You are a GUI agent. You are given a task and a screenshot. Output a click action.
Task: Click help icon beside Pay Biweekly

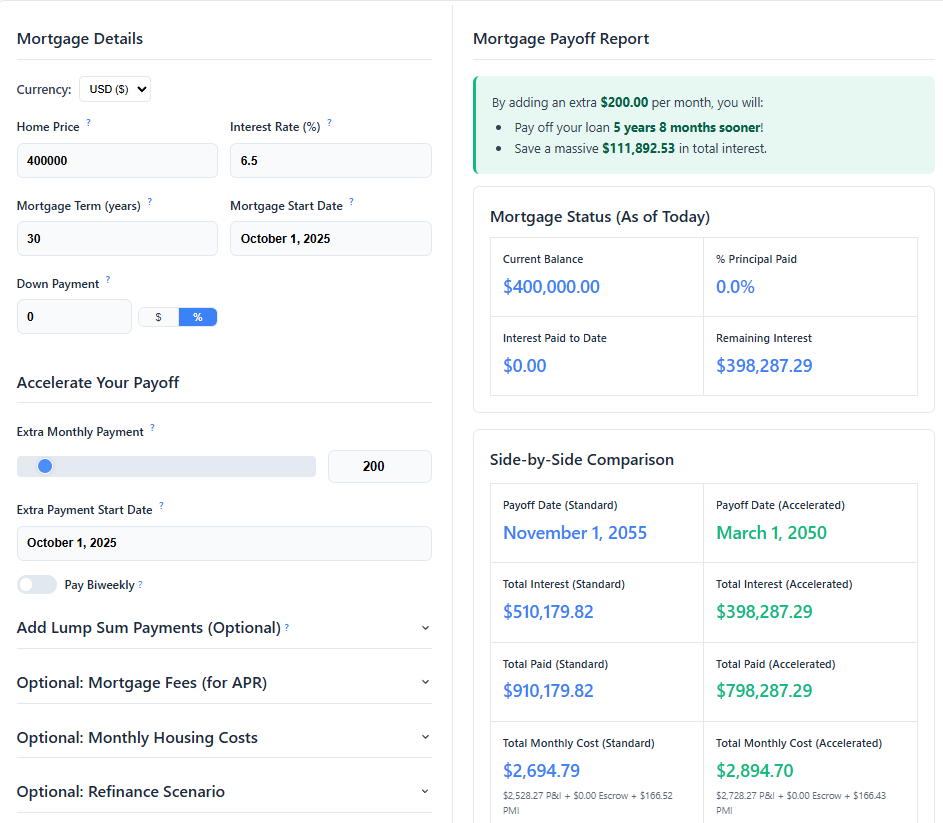pos(140,585)
